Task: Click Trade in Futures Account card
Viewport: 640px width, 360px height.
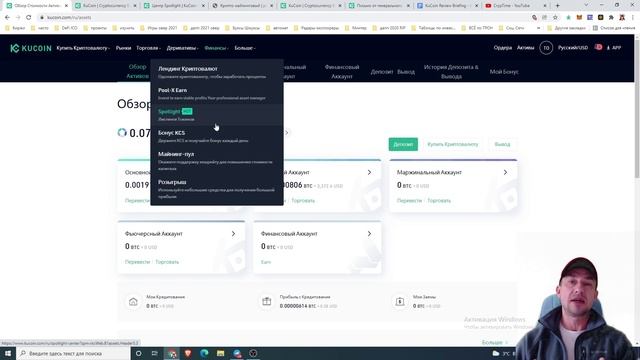Action: [x=167, y=262]
